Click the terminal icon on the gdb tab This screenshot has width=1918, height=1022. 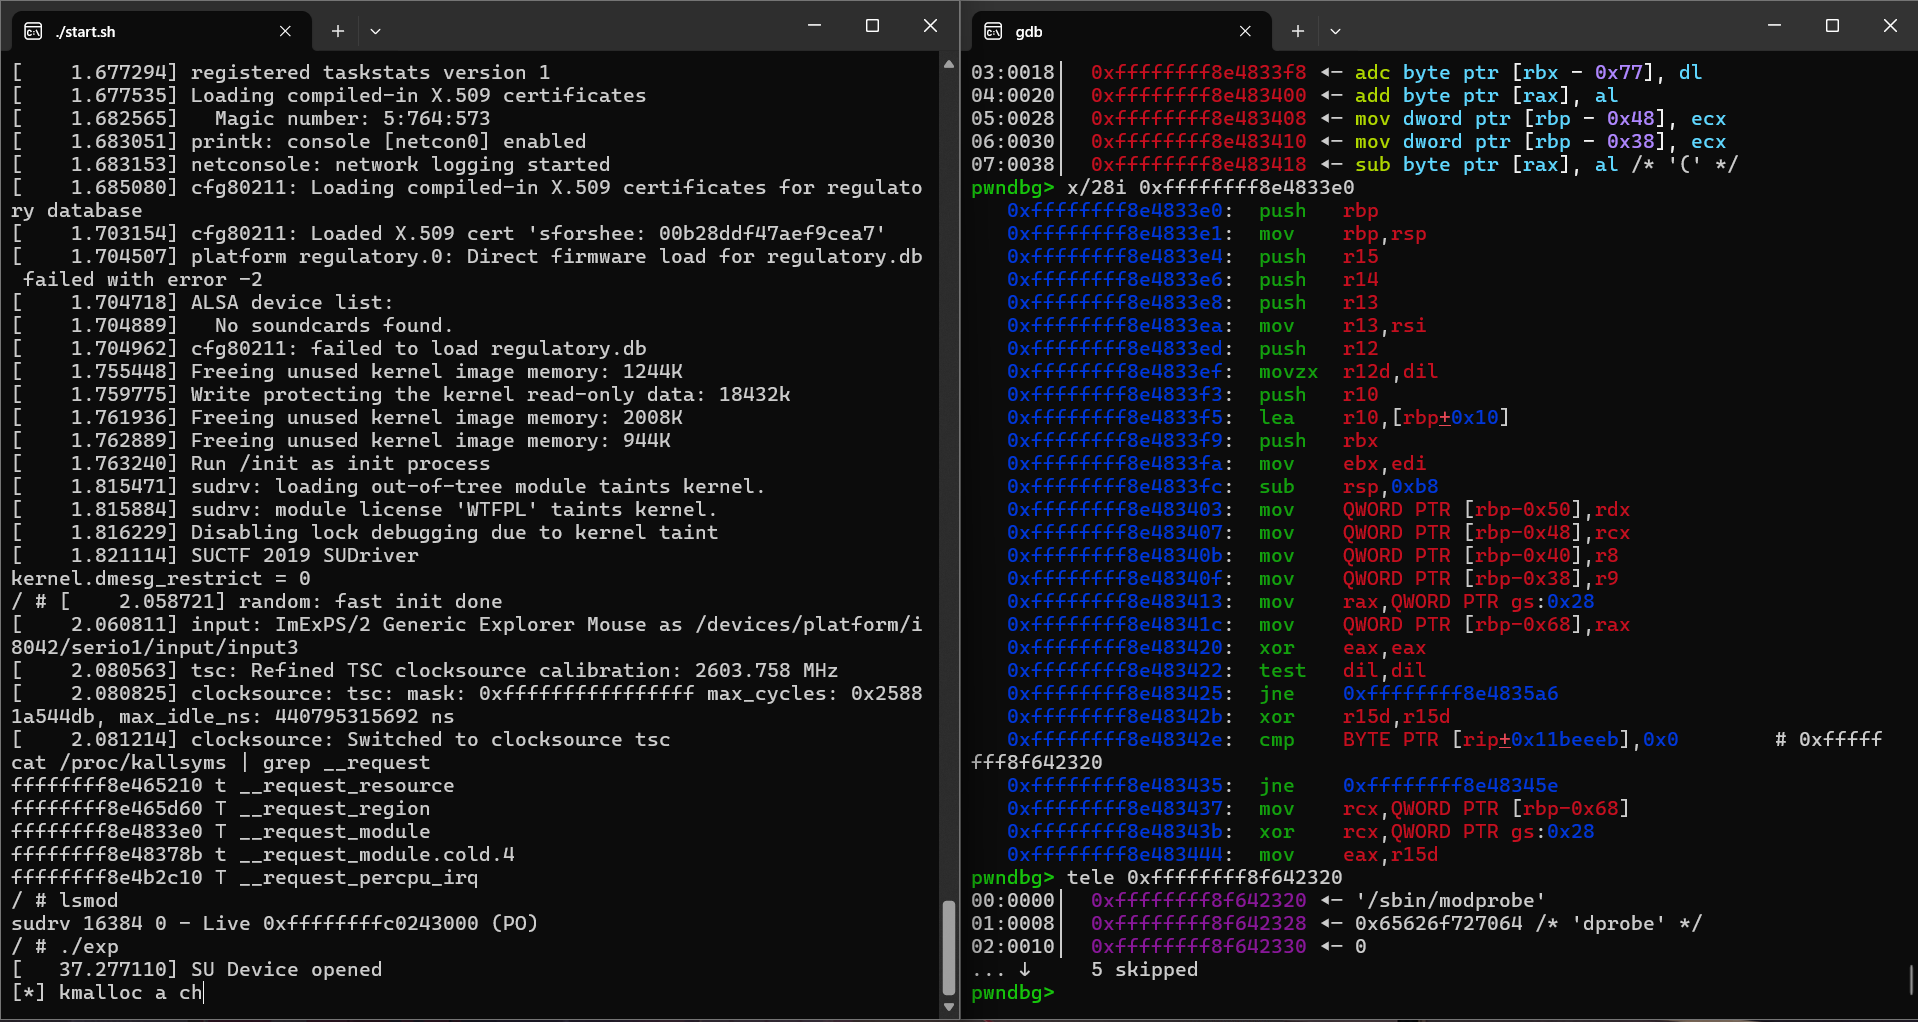[993, 31]
